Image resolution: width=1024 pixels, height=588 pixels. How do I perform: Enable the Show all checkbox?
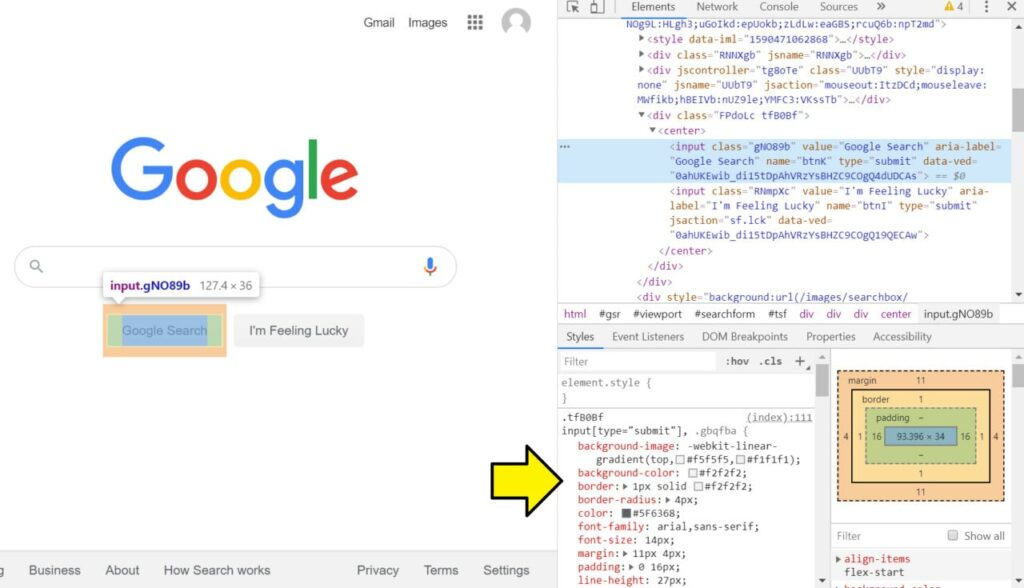click(x=953, y=536)
